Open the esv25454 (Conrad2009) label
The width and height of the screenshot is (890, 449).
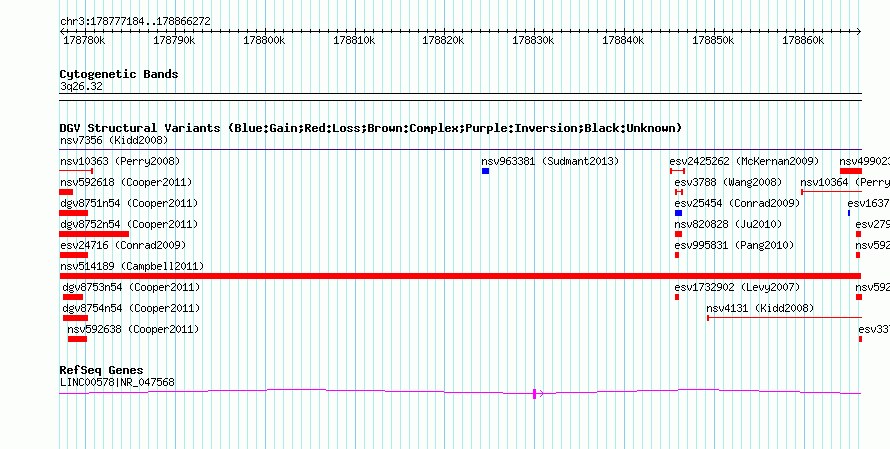pos(737,203)
